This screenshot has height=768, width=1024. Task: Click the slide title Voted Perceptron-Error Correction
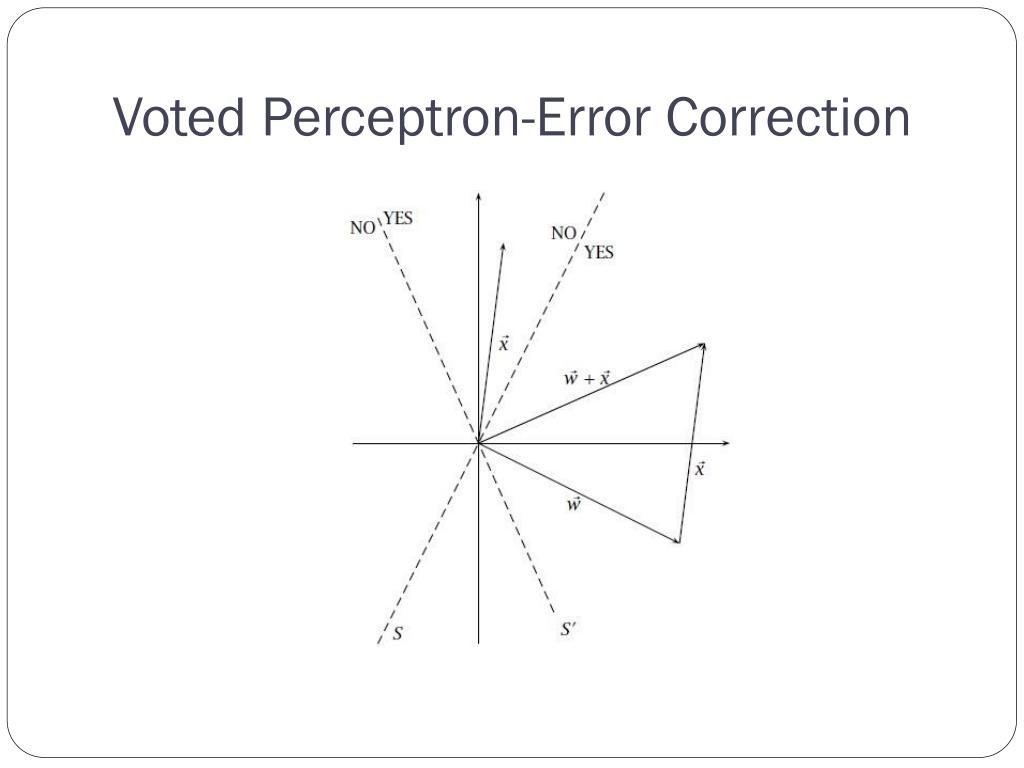(511, 118)
